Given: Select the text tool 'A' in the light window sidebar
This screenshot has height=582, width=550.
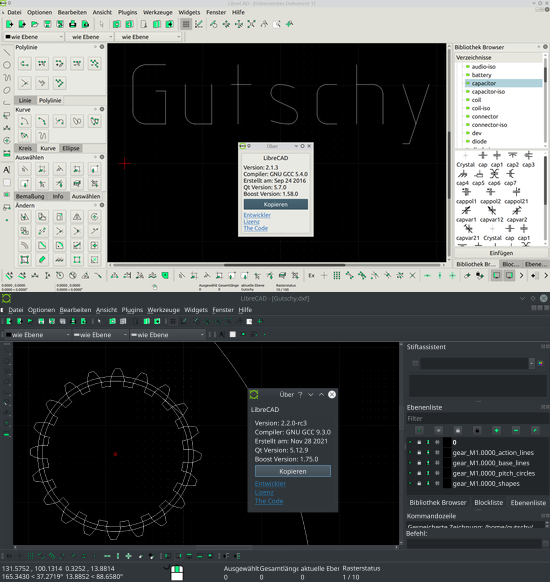Looking at the screenshot, I should pyautogui.click(x=7, y=170).
